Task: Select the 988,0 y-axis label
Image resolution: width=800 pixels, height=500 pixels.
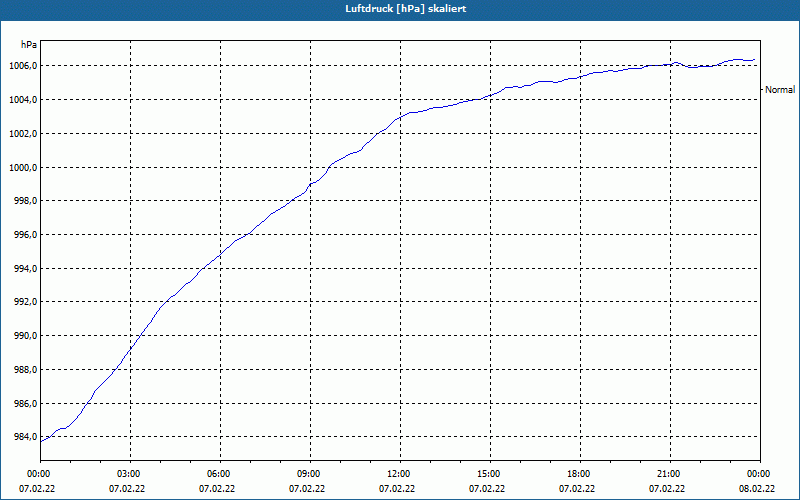Action: click(x=25, y=369)
